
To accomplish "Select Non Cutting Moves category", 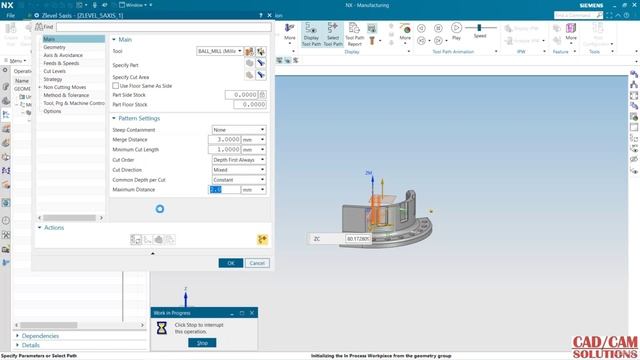I will [x=64, y=87].
